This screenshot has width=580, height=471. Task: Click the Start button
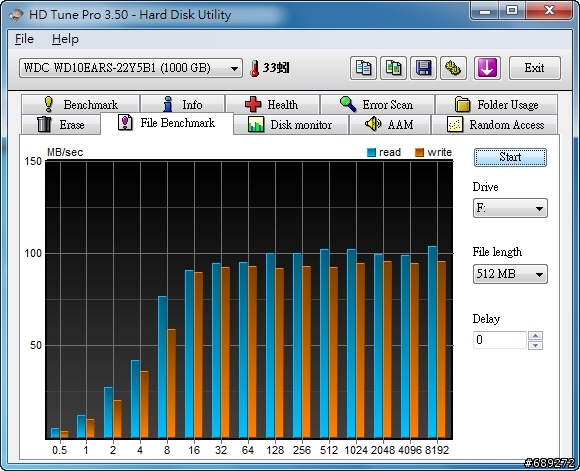tap(510, 157)
